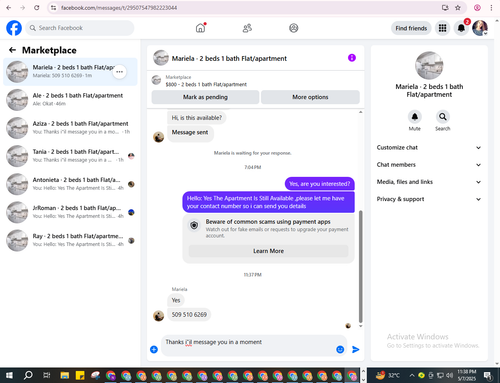Open the browser three-dot menu

pos(491,8)
